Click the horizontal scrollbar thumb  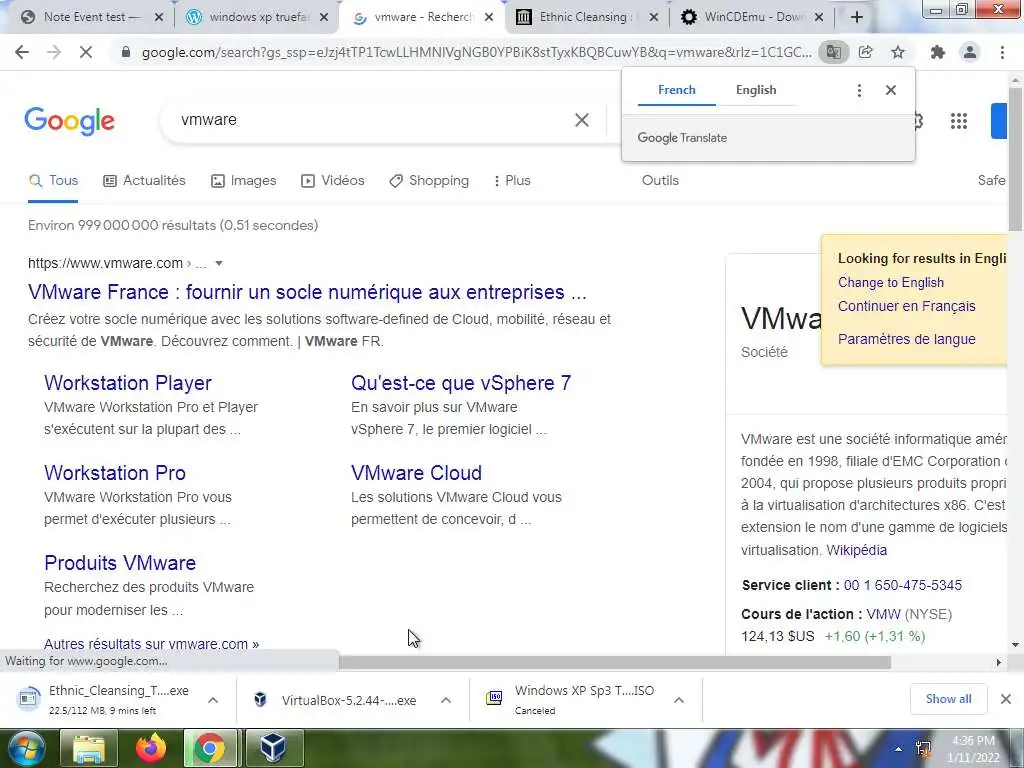click(615, 662)
